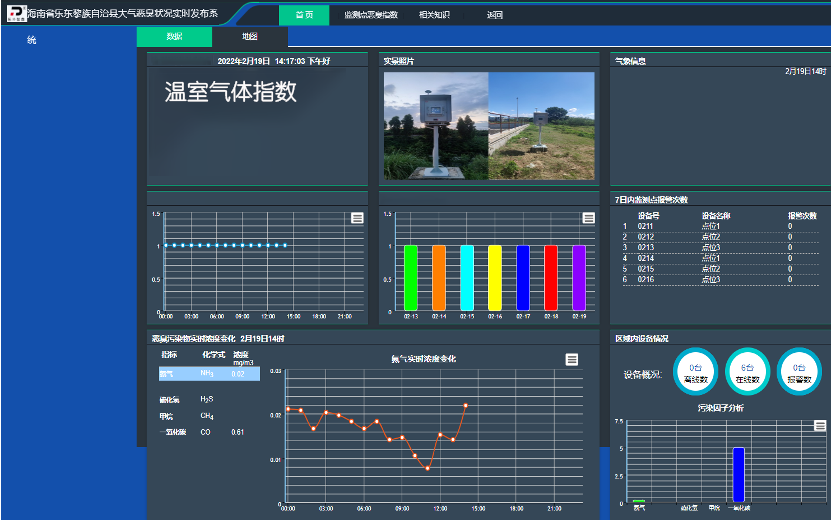Click the offline count circle indicator
The width and height of the screenshot is (832, 520).
pos(695,371)
